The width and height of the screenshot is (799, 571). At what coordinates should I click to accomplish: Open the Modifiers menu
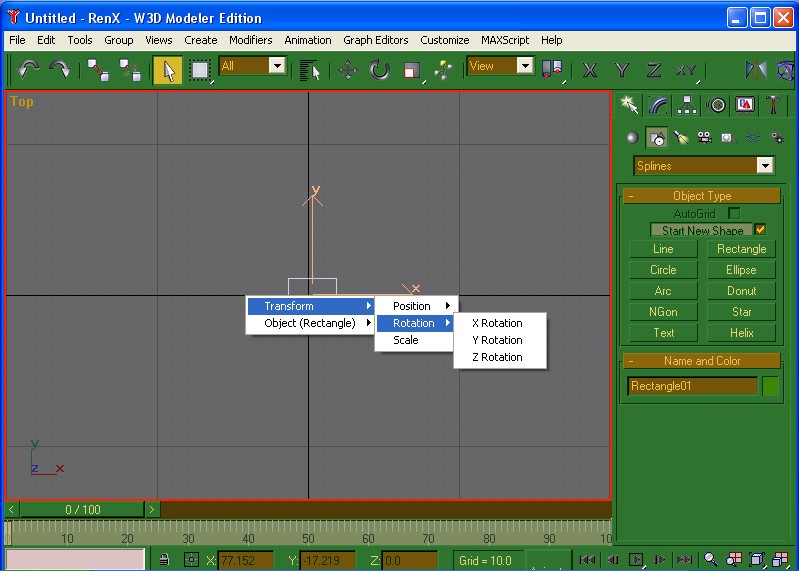coord(250,40)
